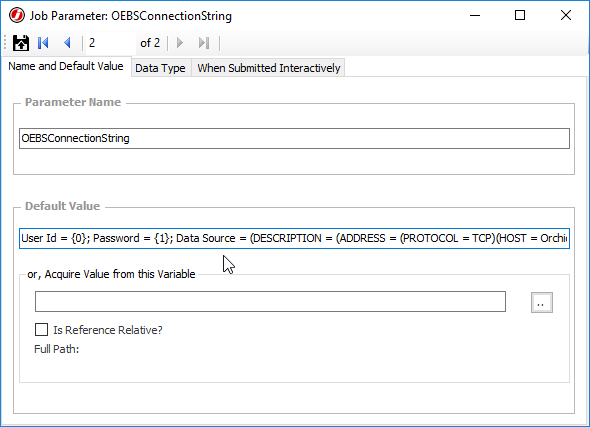Click the Parameter Name field OEBSConnectionString
The image size is (590, 427).
294,138
